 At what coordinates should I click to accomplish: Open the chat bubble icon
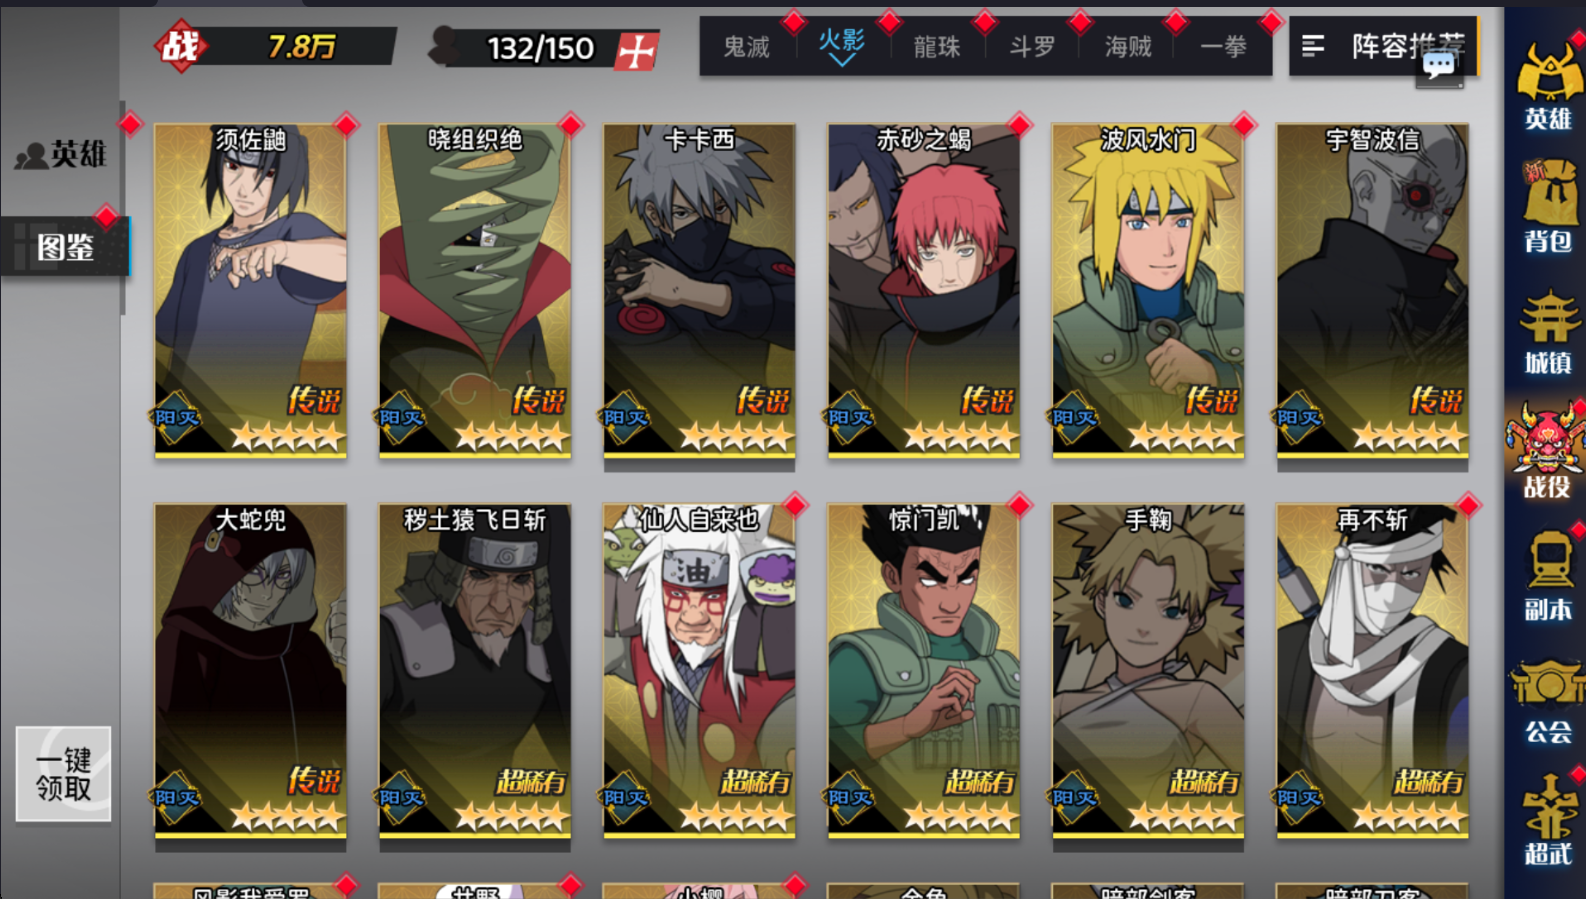1439,68
